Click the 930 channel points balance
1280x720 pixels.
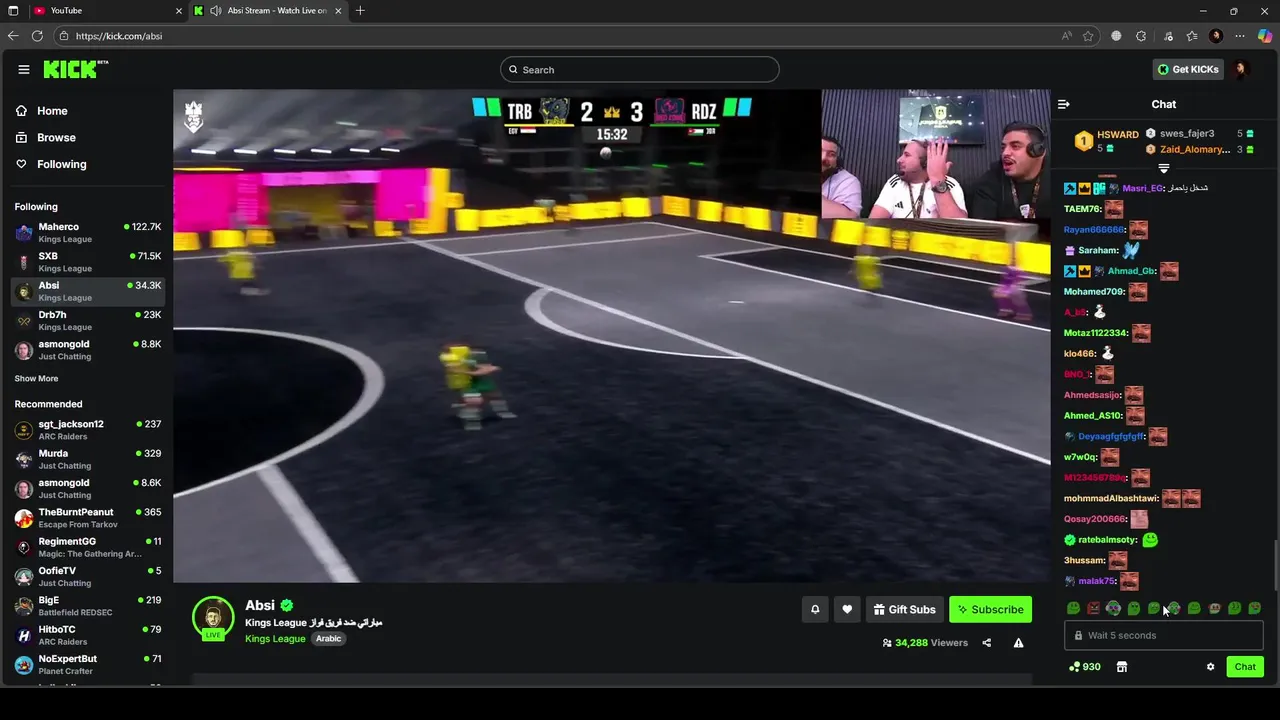1085,667
